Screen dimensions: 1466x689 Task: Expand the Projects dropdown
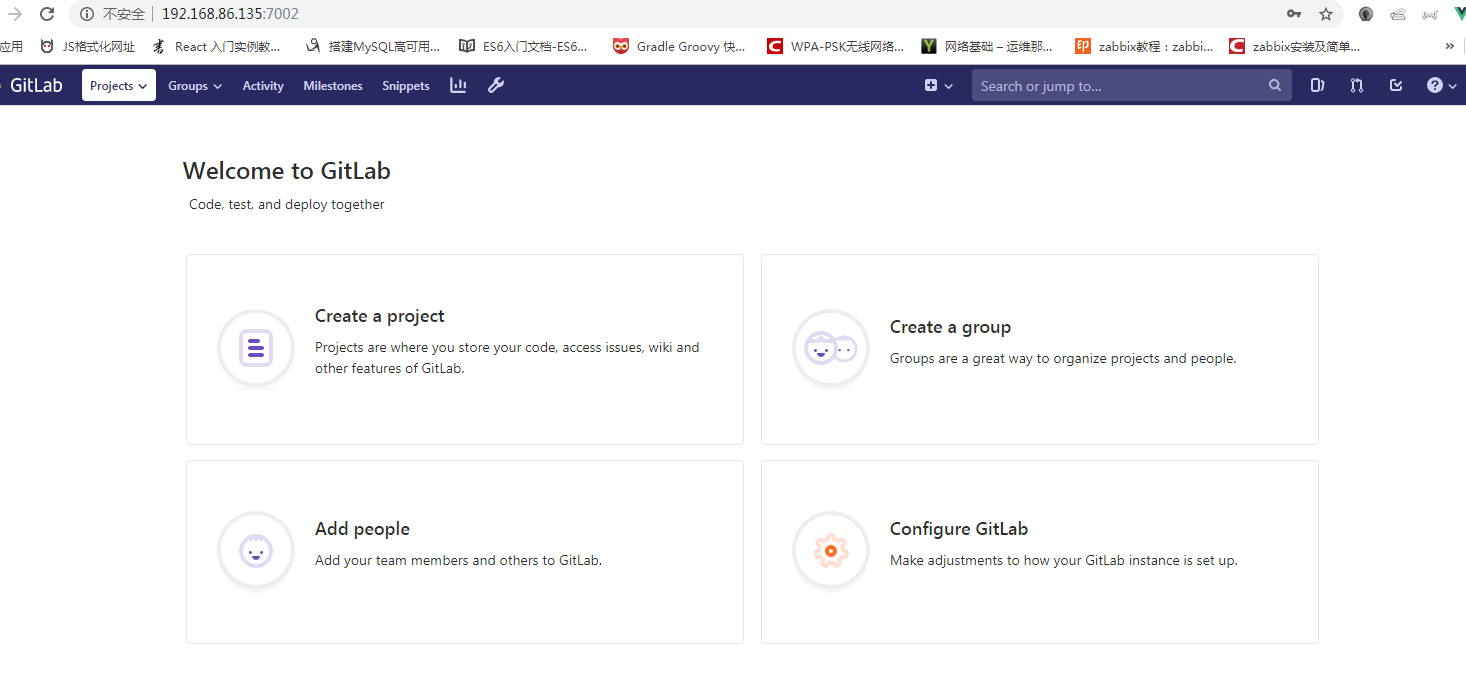118,85
